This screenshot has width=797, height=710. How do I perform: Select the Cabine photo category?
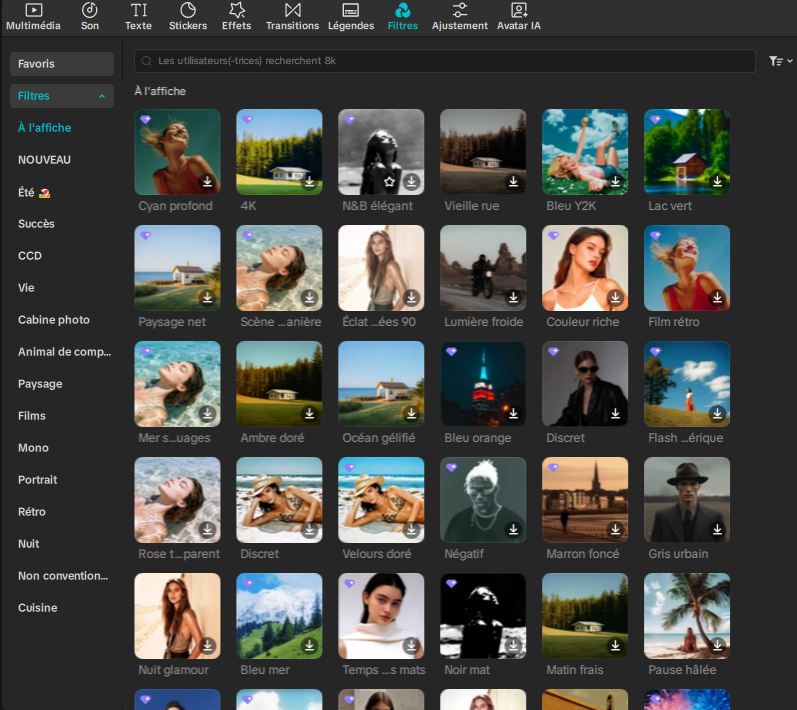tap(54, 320)
